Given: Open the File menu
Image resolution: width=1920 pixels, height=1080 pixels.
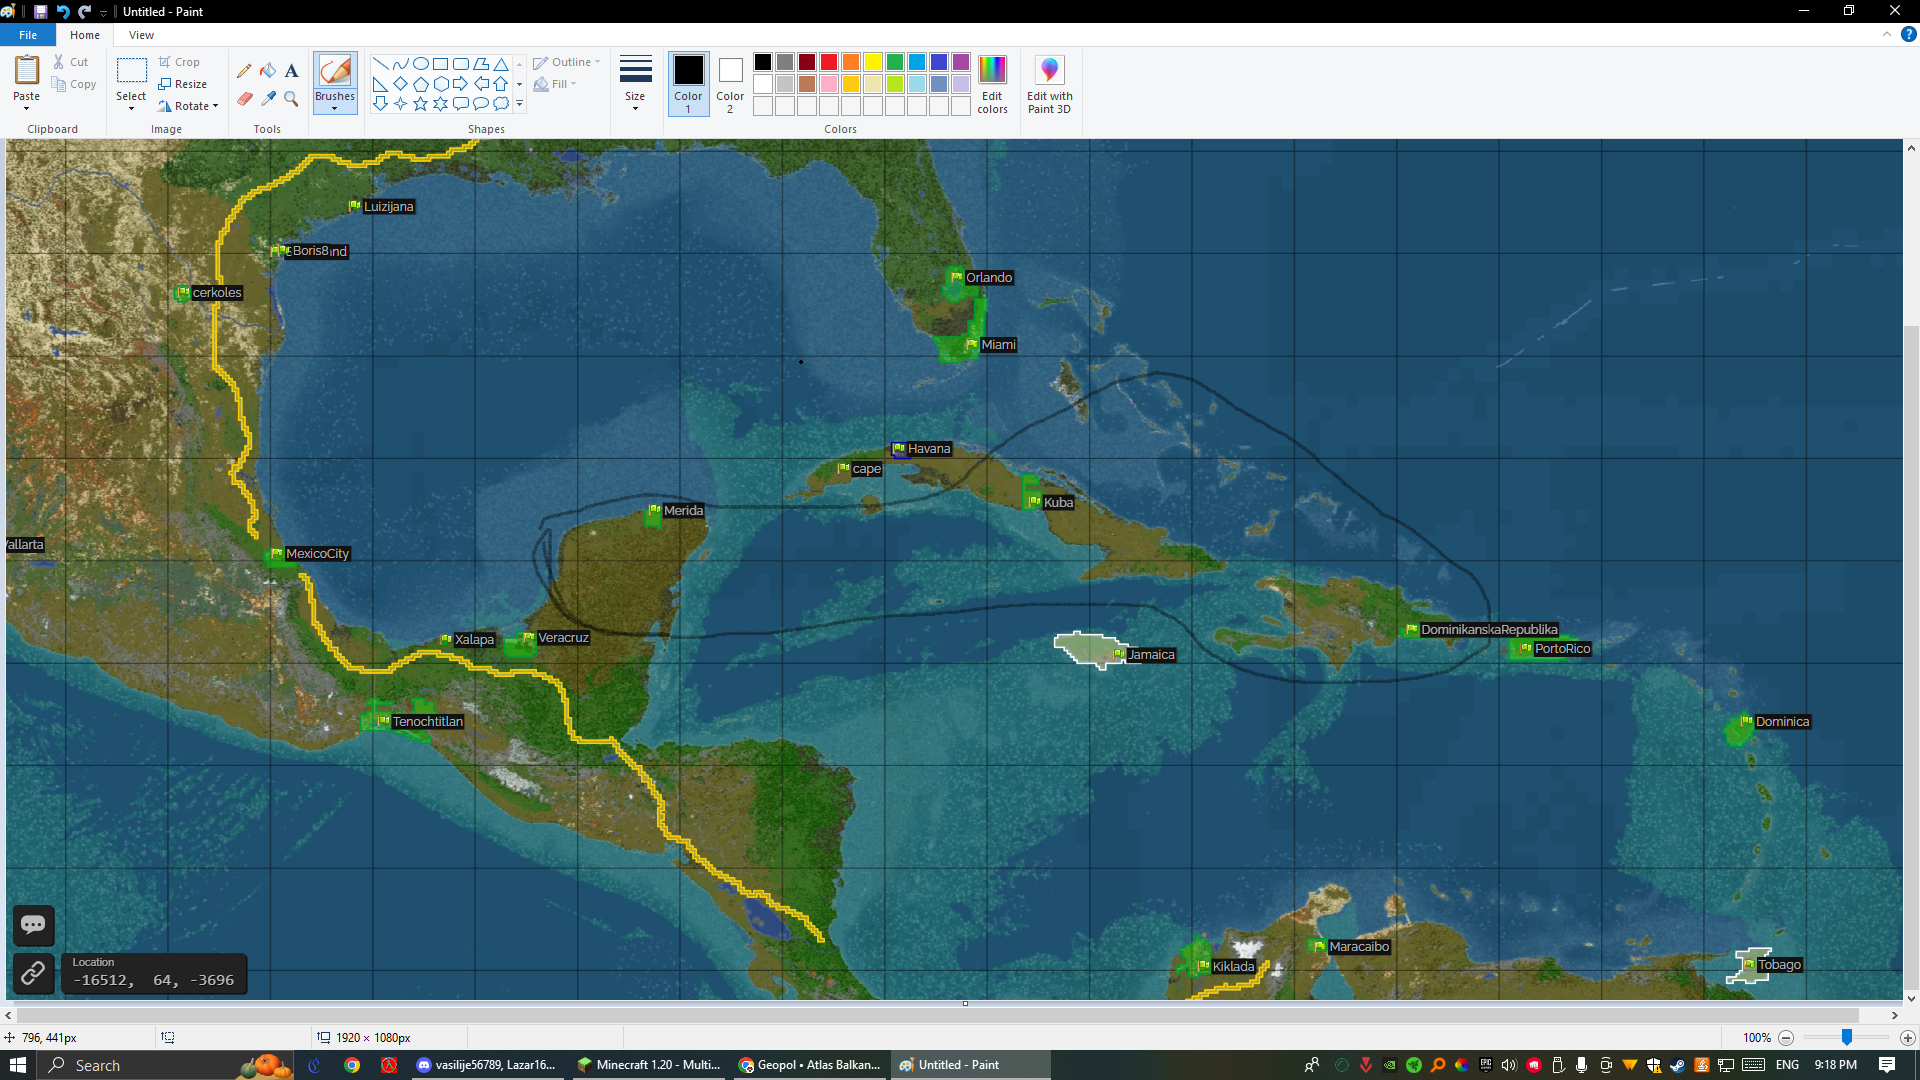Looking at the screenshot, I should [28, 35].
